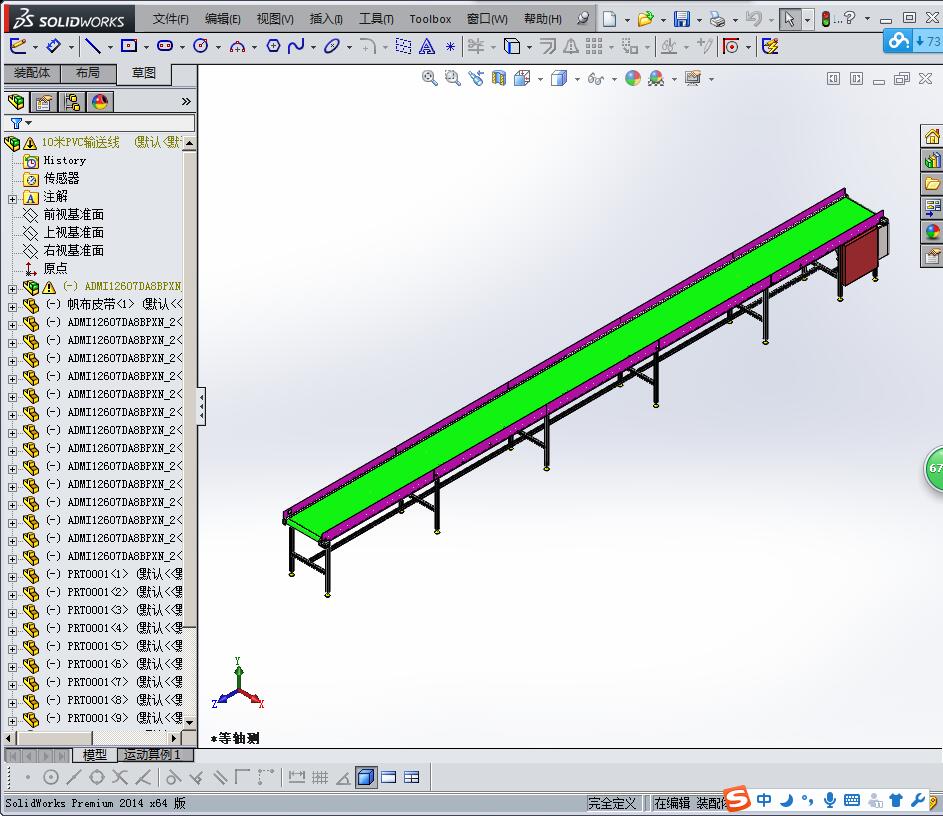The image size is (943, 816).
Task: Select the Line sketch tool
Action: click(93, 46)
